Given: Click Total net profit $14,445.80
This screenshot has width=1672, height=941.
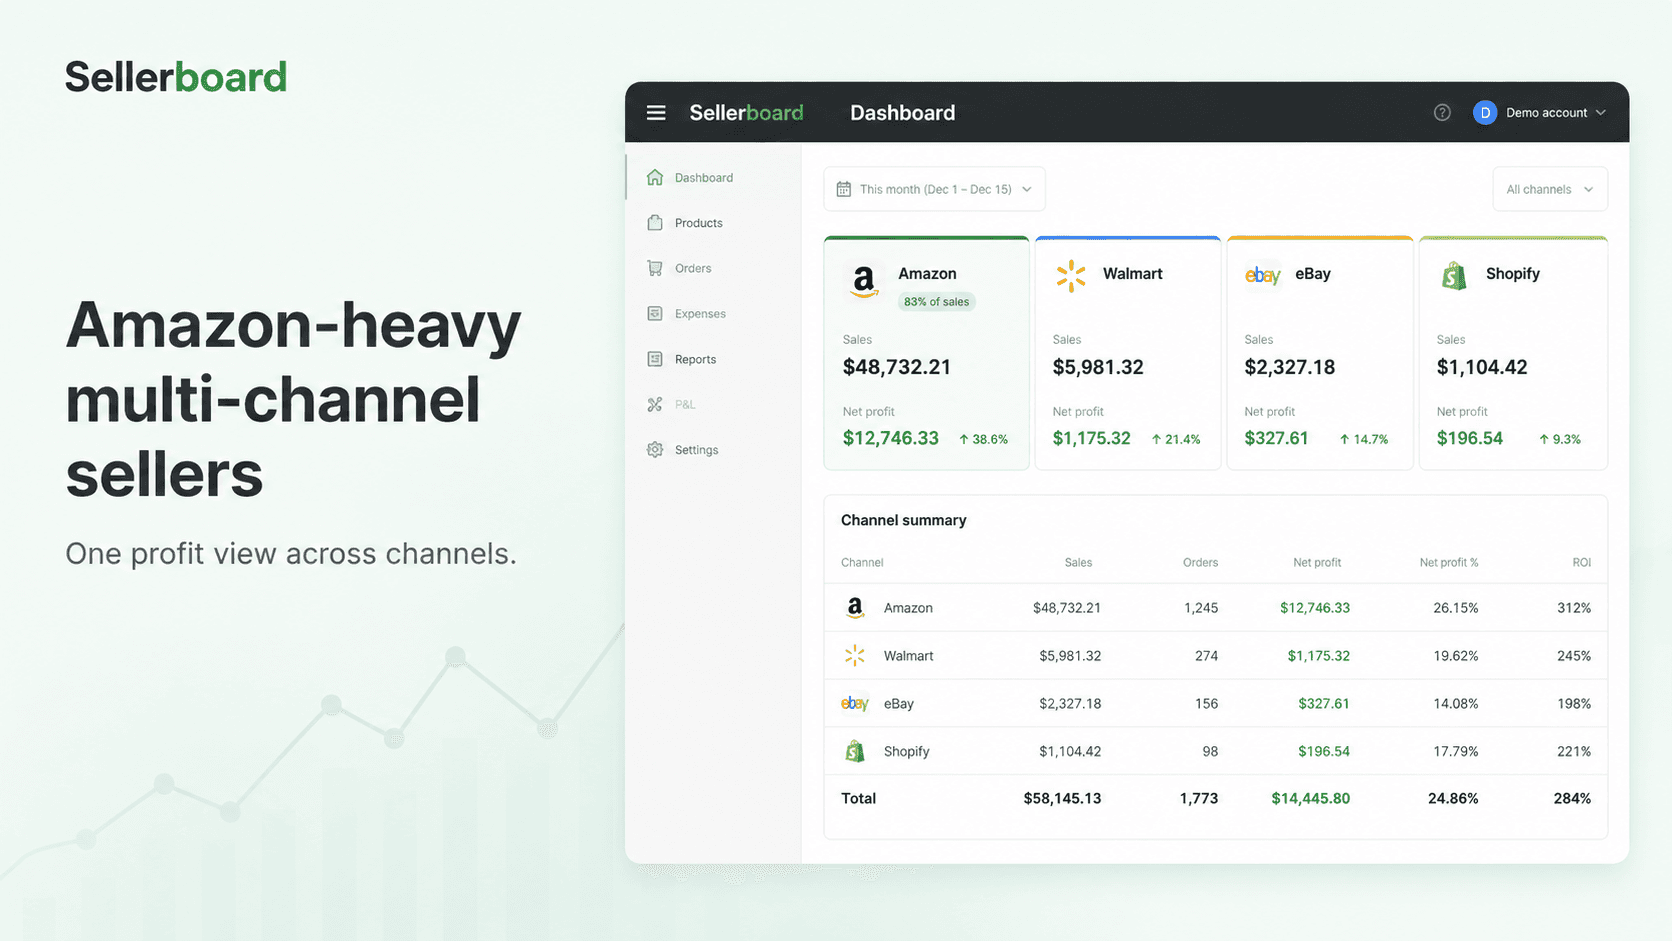Looking at the screenshot, I should [x=1311, y=798].
